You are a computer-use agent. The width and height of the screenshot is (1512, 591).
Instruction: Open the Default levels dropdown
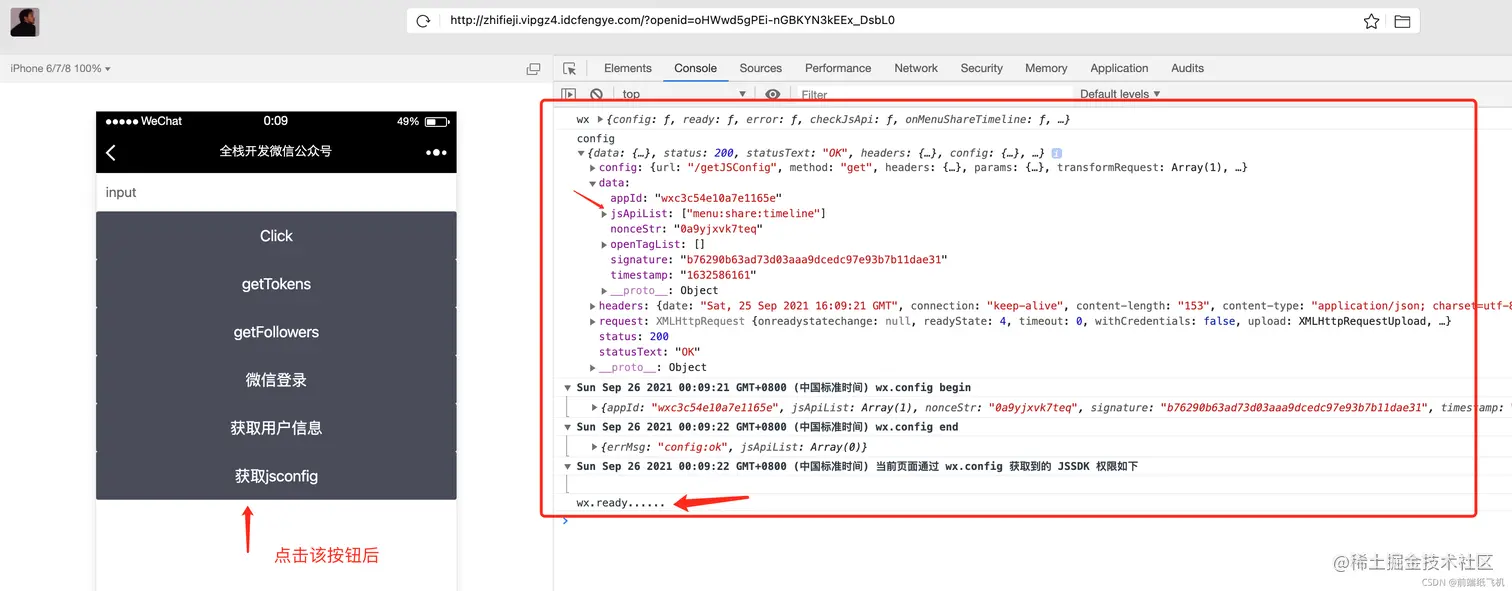1120,94
